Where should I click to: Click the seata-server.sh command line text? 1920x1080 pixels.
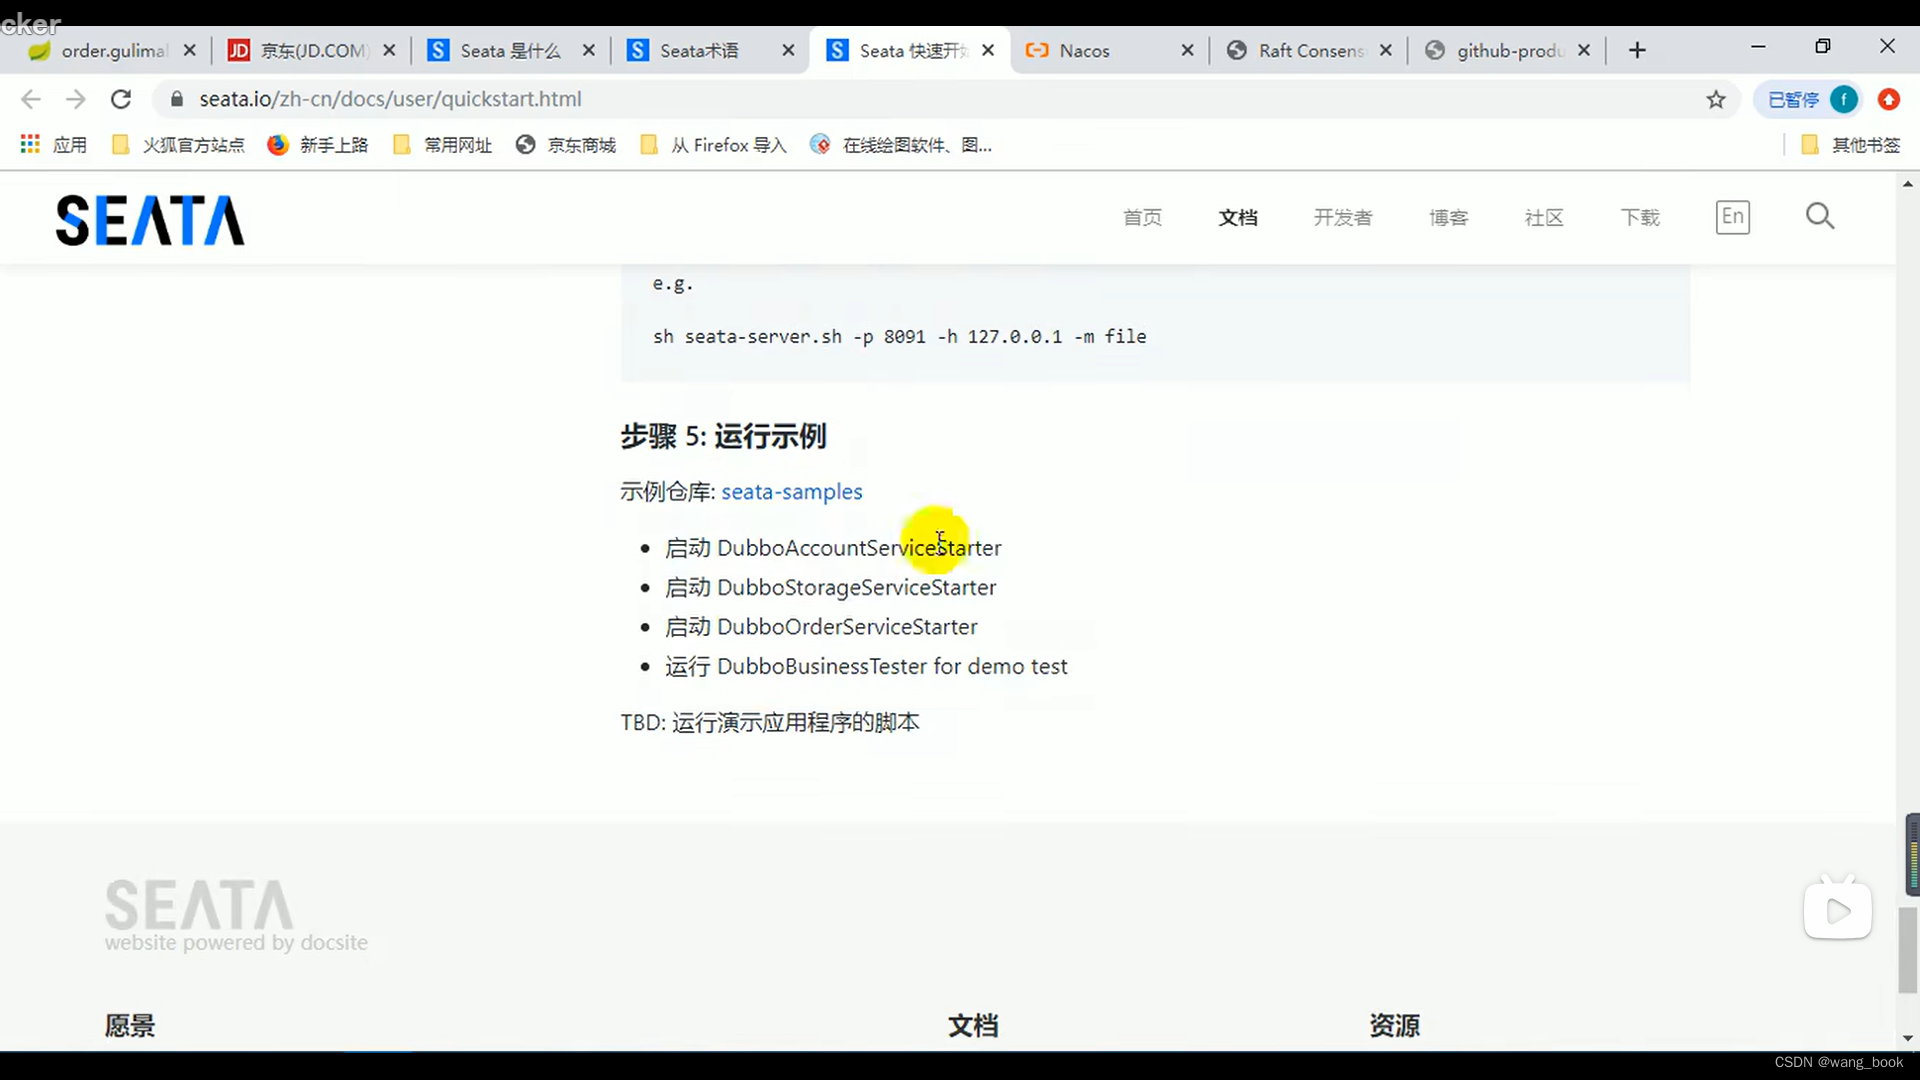click(899, 337)
